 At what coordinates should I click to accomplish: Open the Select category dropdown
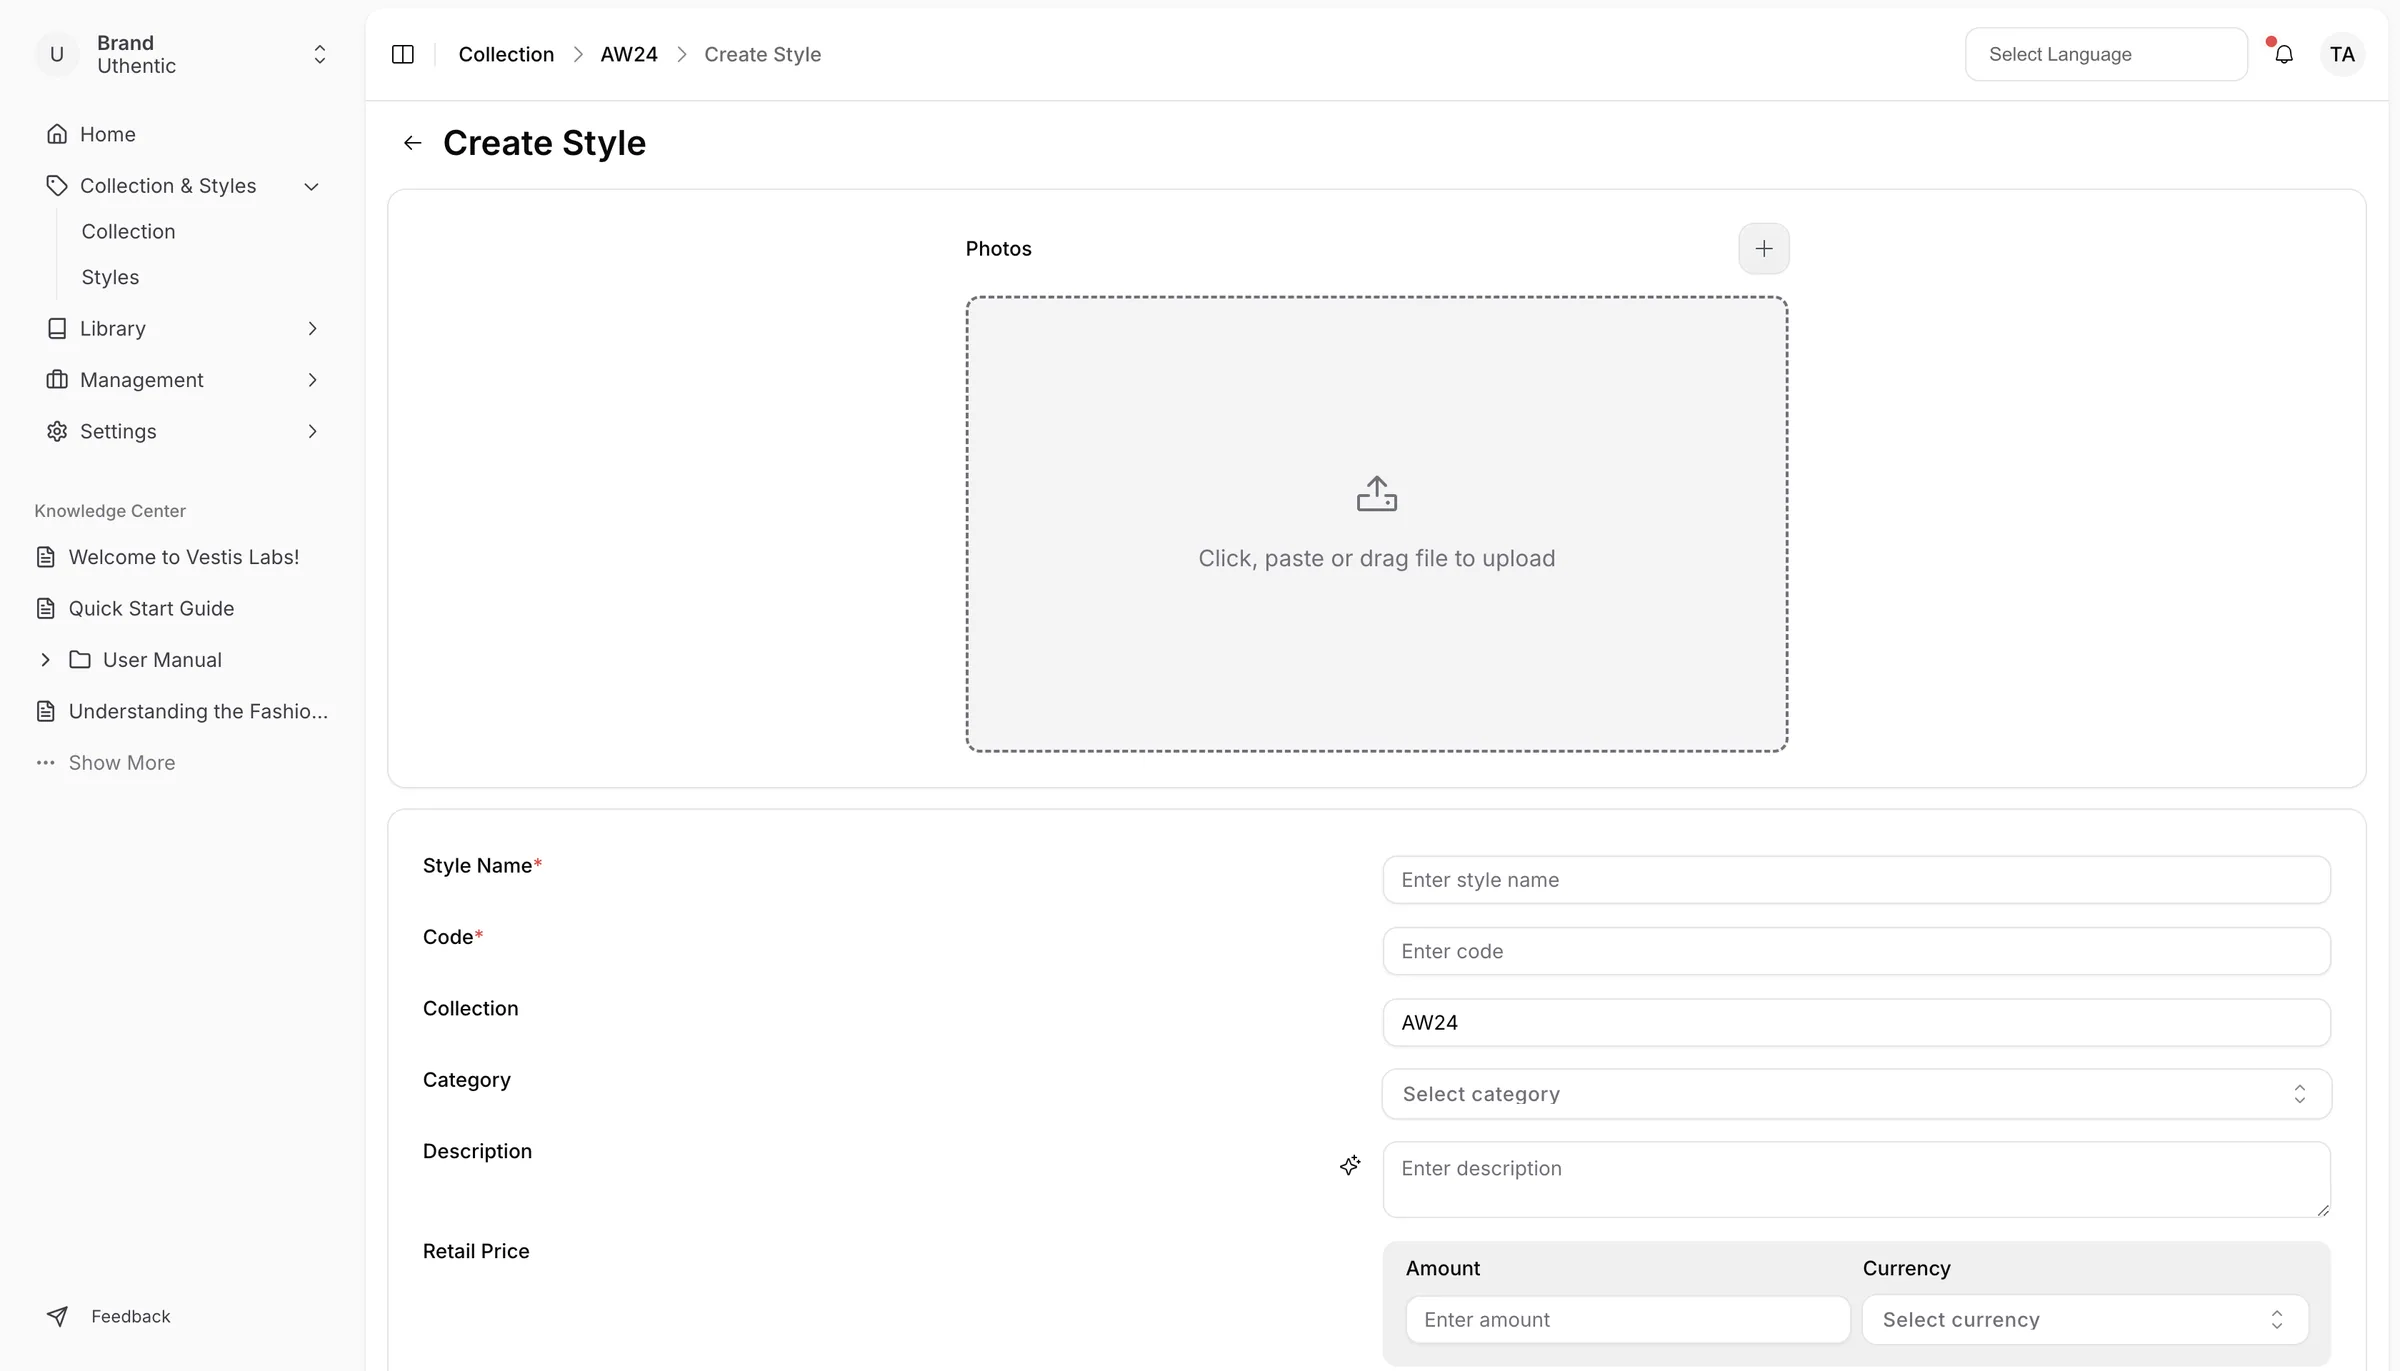click(1856, 1094)
